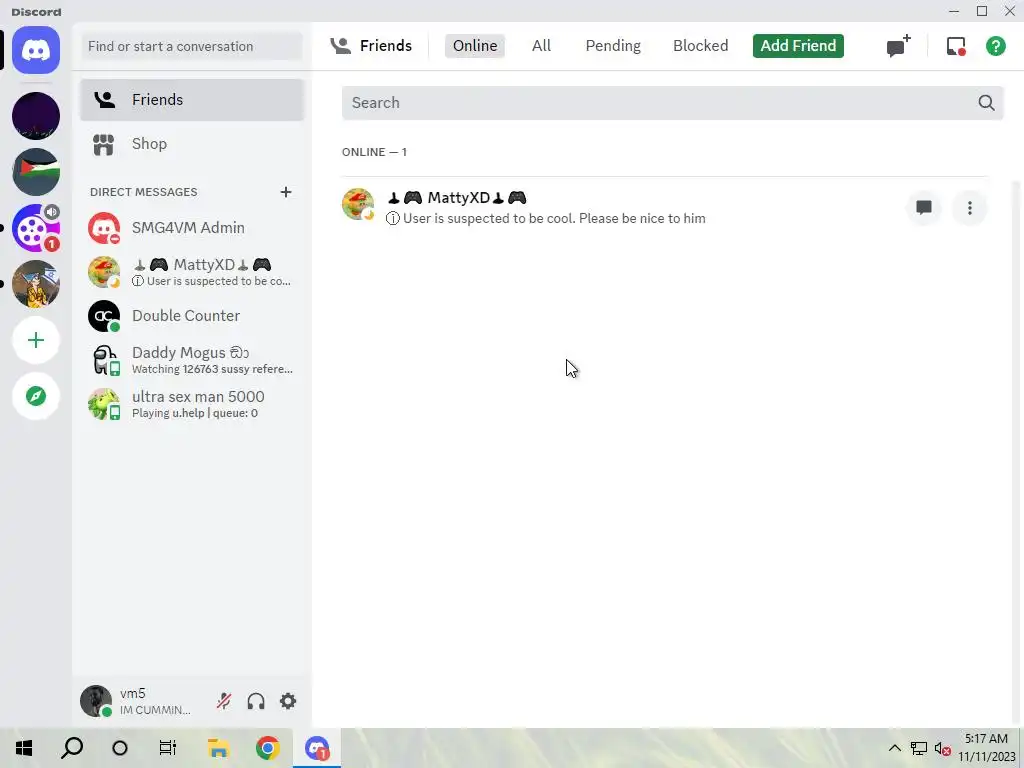The image size is (1024, 768).
Task: Switch to the Pending tab
Action: (613, 46)
